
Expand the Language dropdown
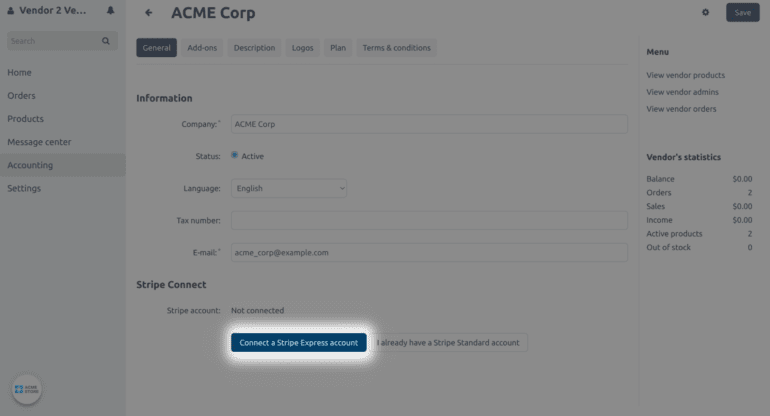pyautogui.click(x=289, y=188)
